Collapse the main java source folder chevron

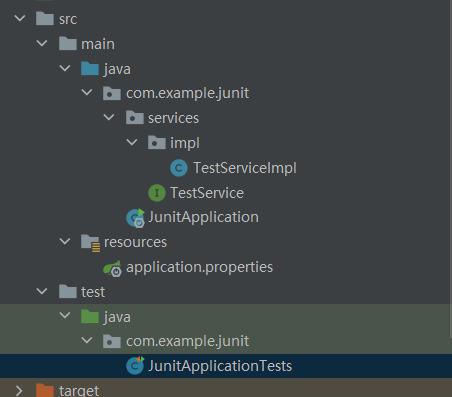(65, 68)
